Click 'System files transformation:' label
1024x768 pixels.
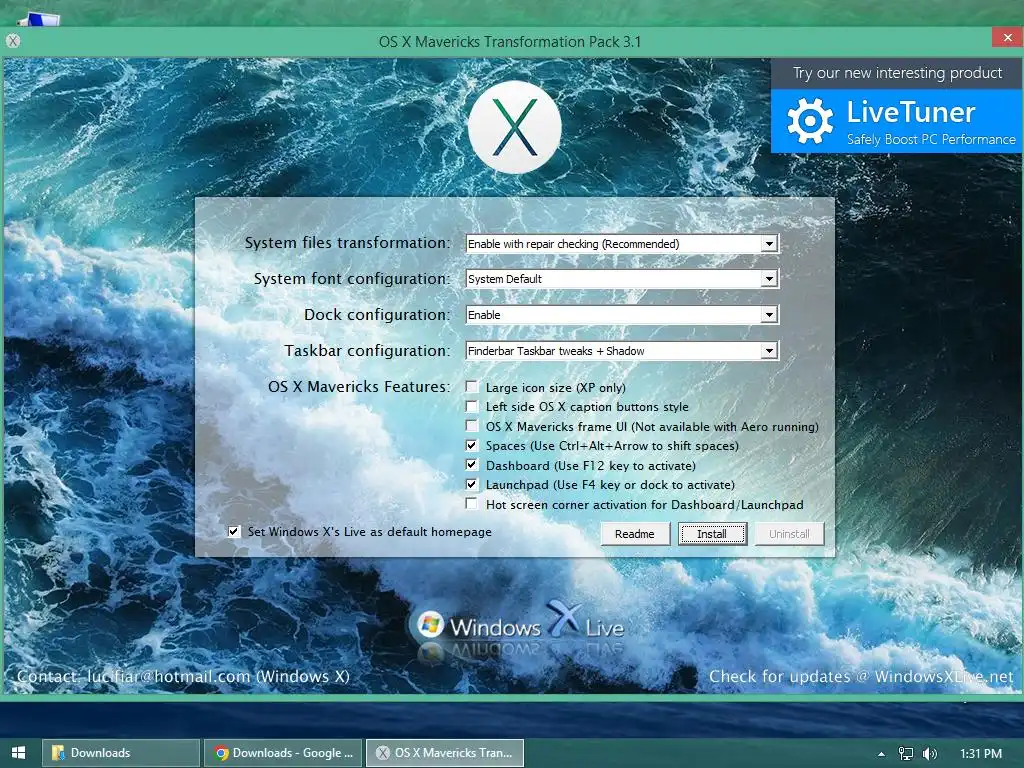[347, 243]
